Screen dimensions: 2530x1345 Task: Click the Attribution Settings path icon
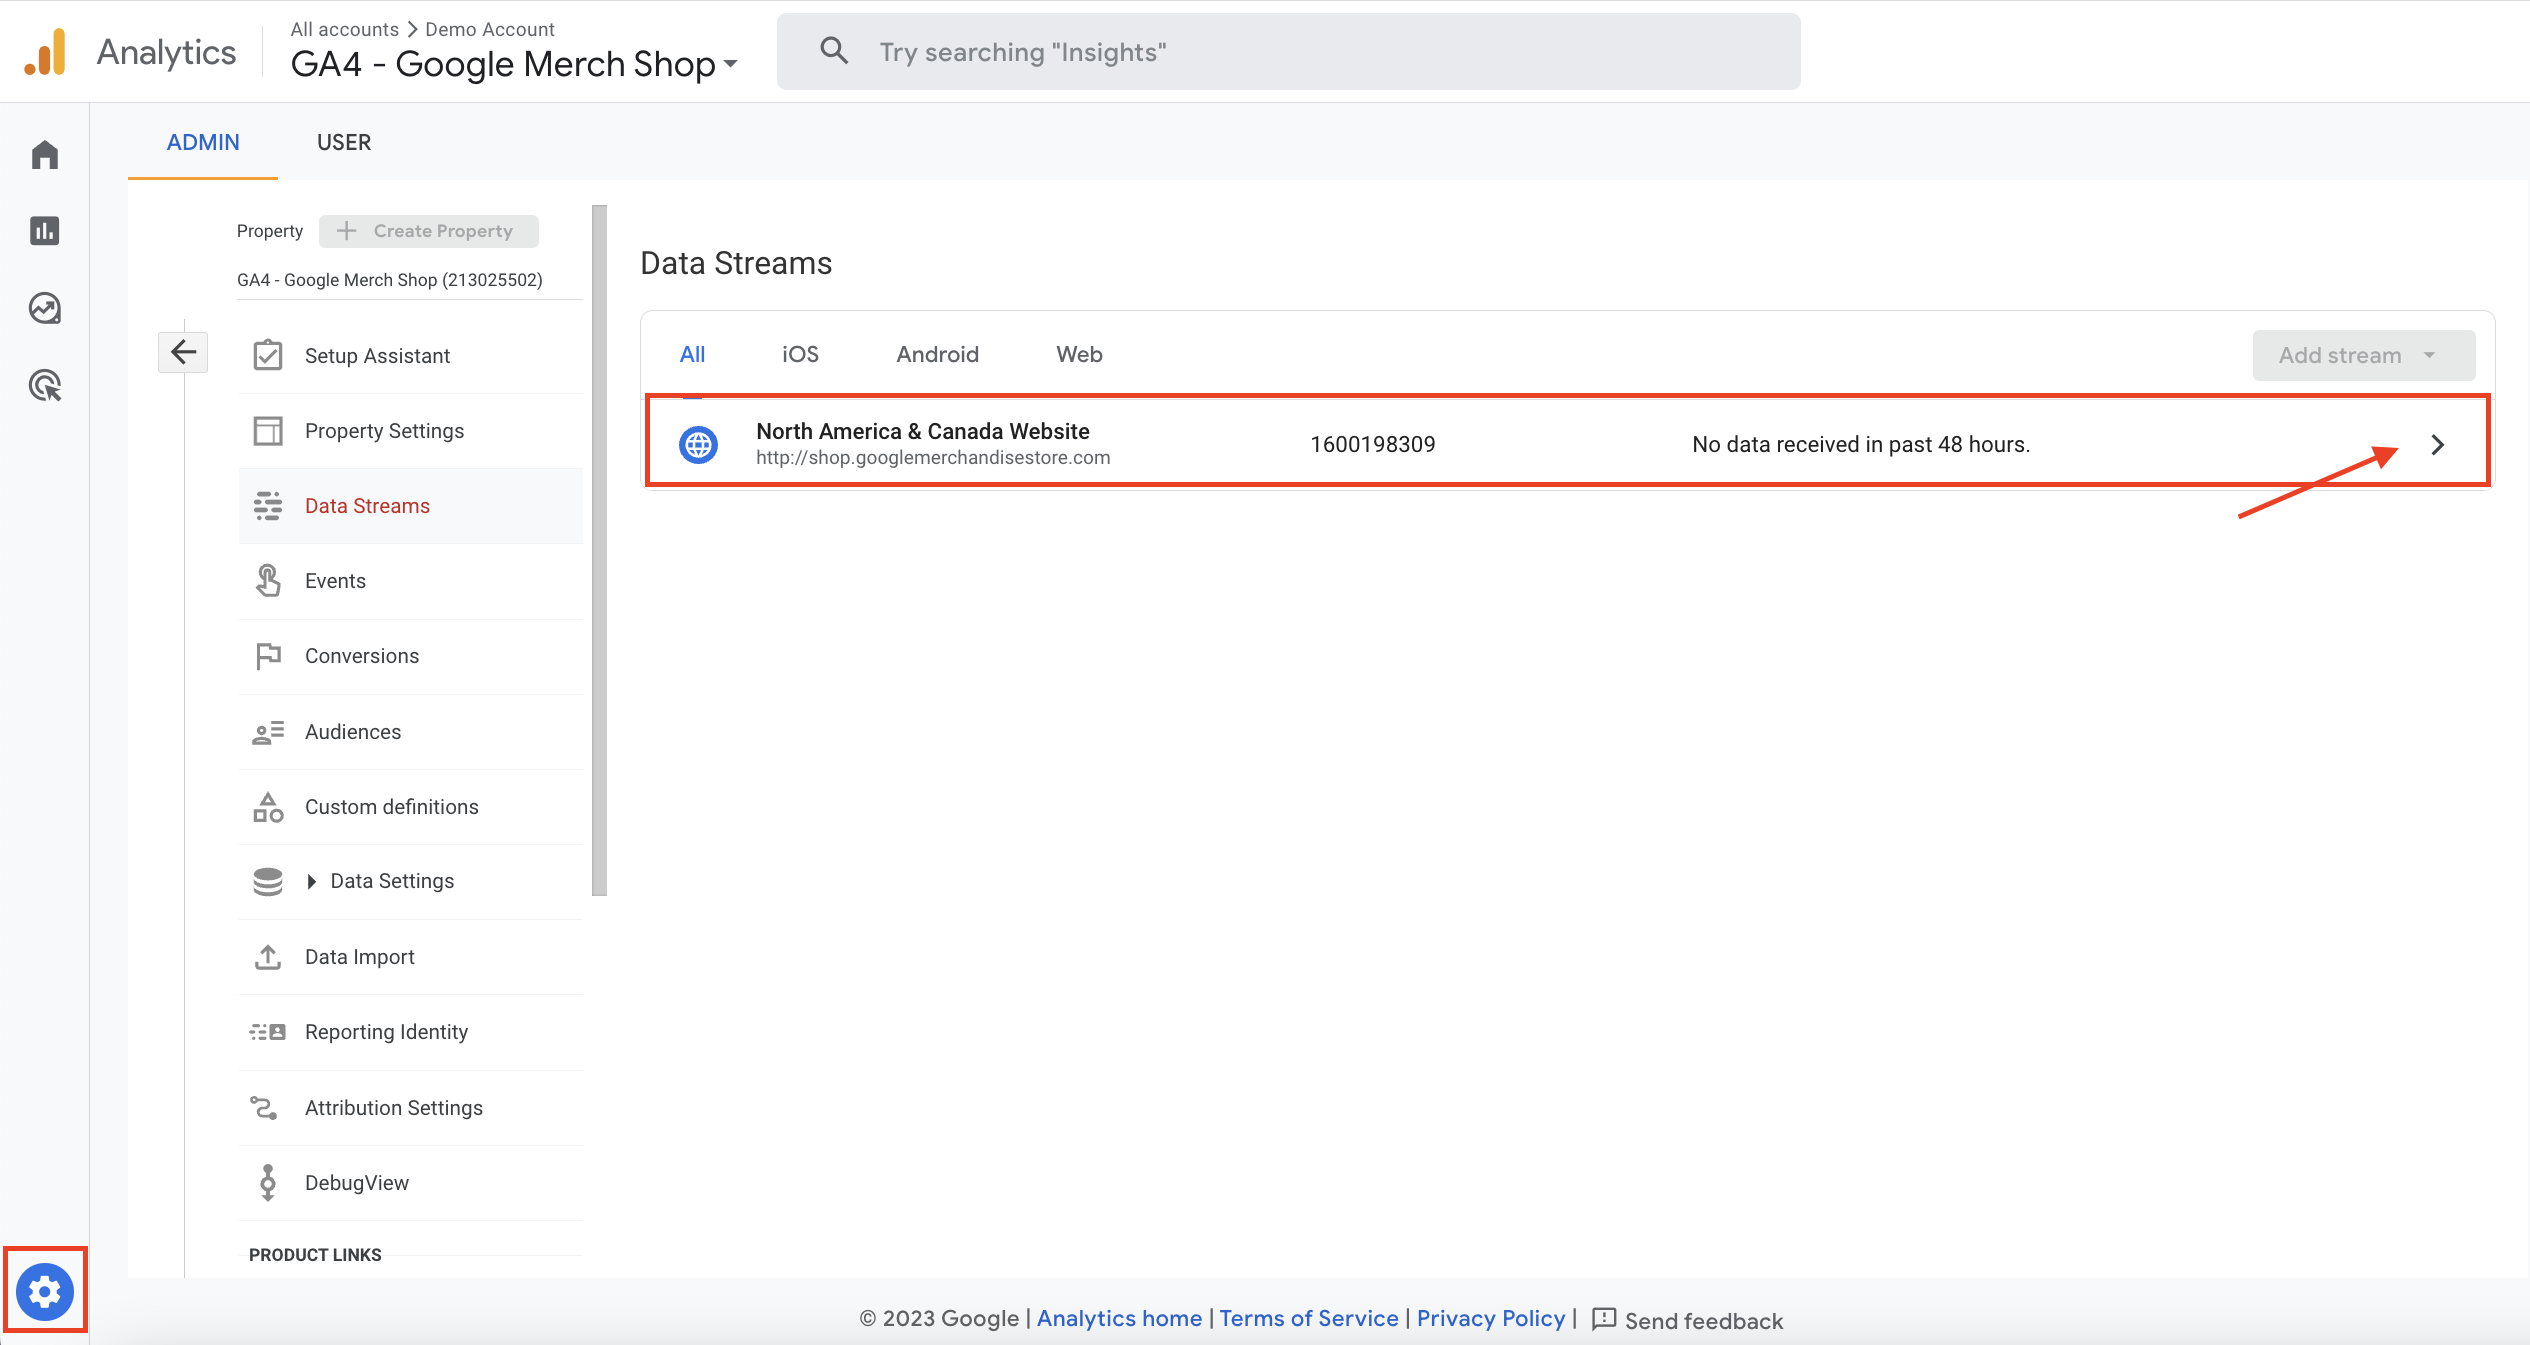tap(264, 1108)
